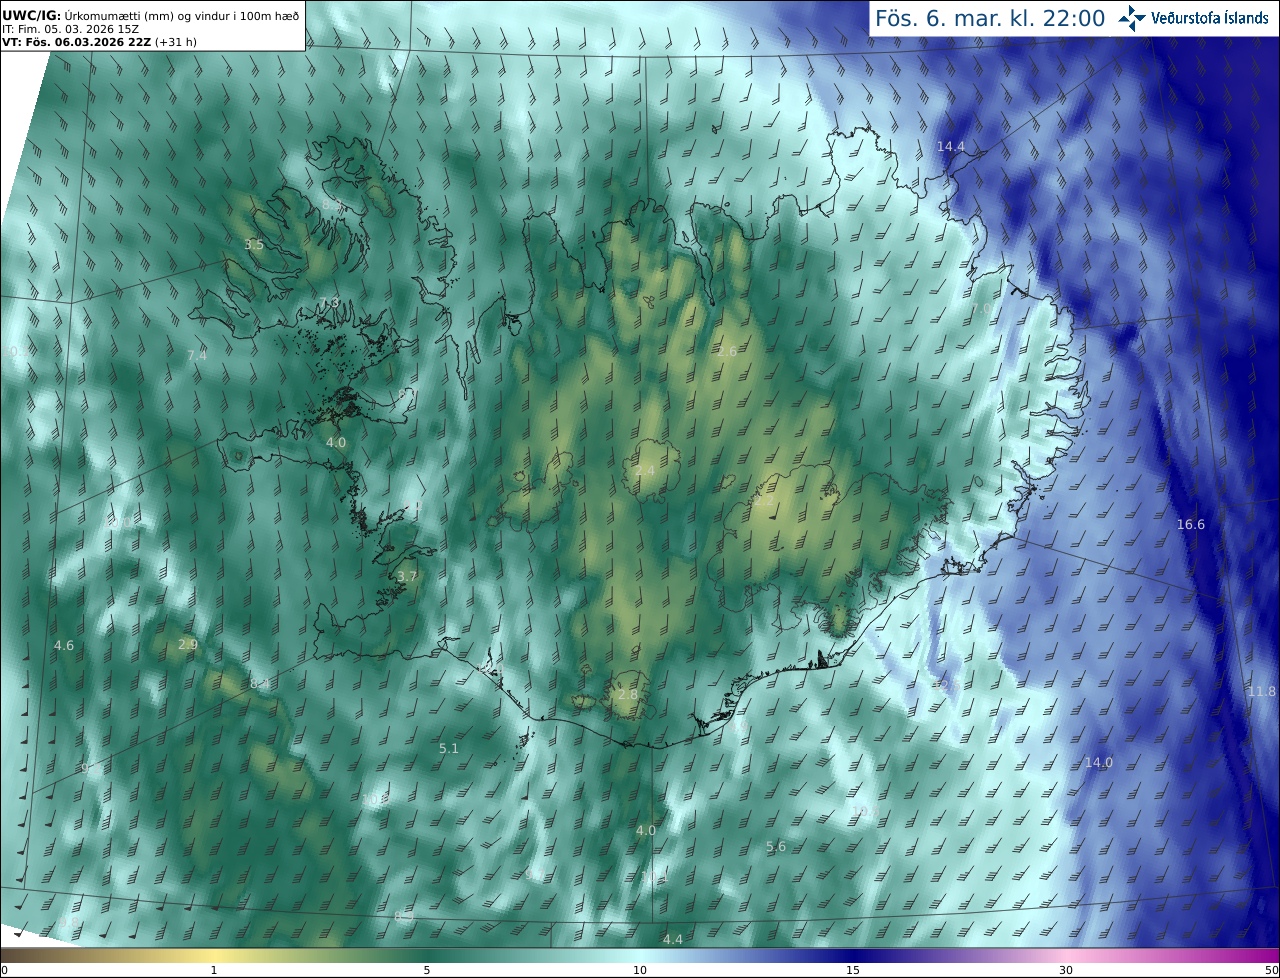This screenshot has width=1280, height=978.
Task: Click the 3.5 value on the map
Action: click(254, 245)
